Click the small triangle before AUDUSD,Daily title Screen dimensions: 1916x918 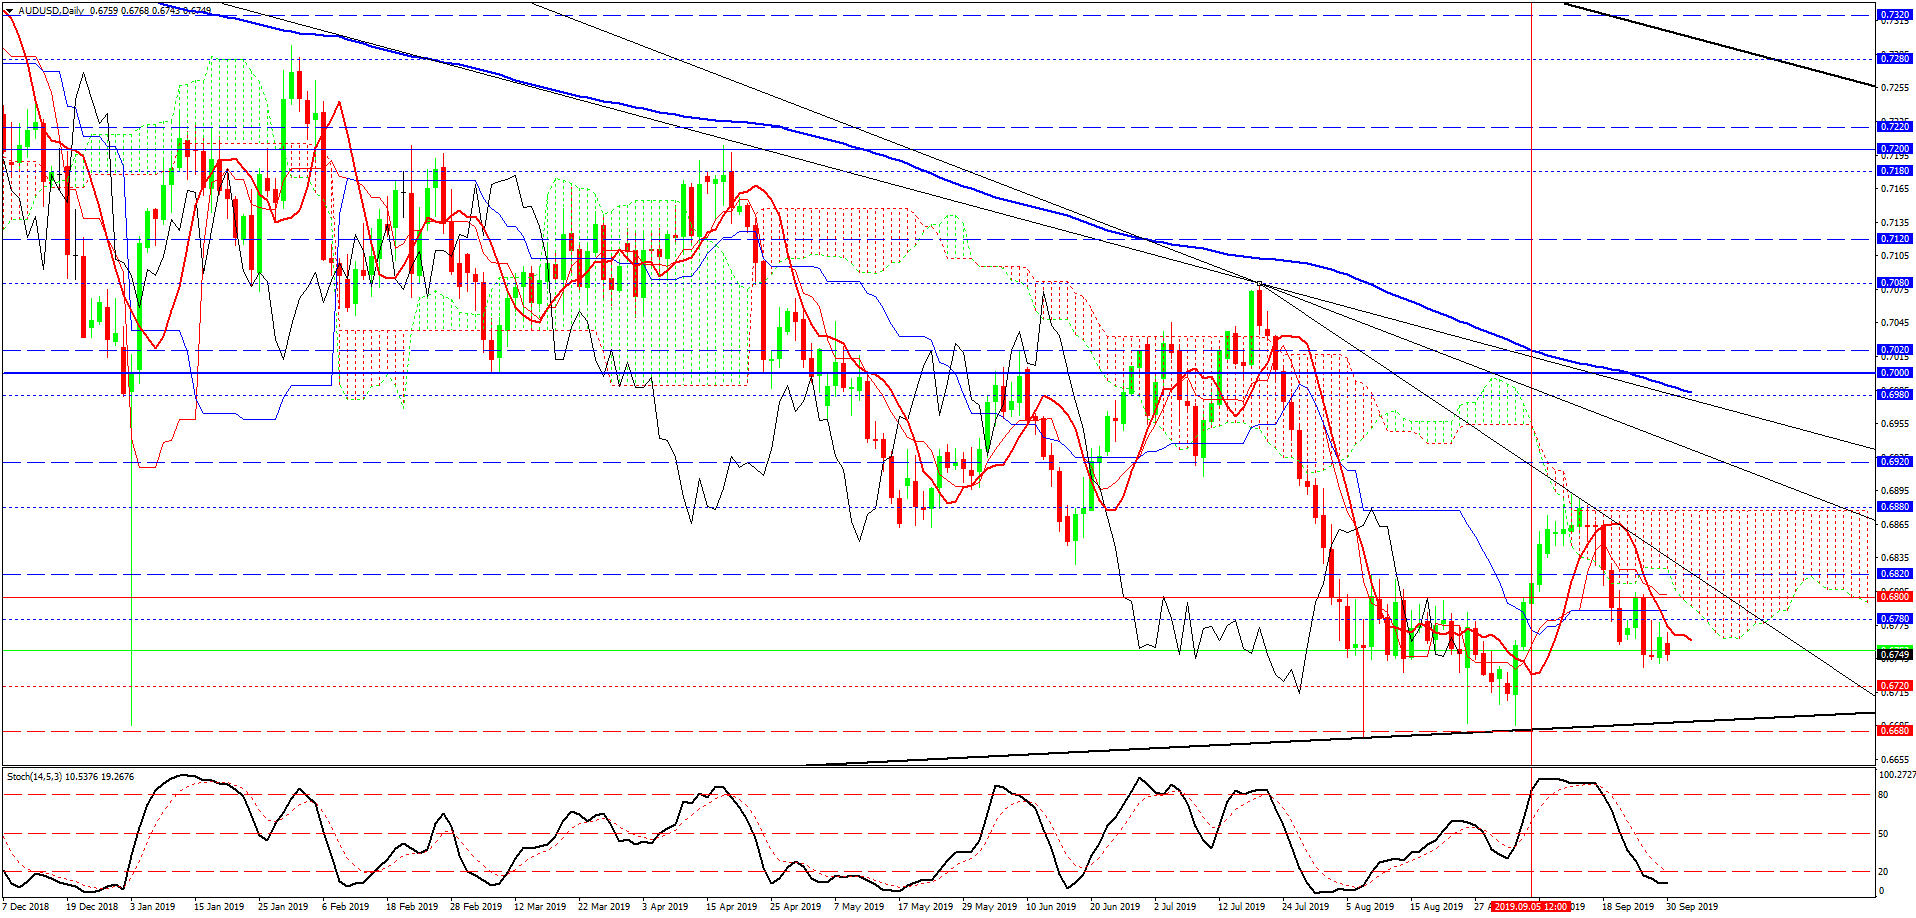coord(9,11)
